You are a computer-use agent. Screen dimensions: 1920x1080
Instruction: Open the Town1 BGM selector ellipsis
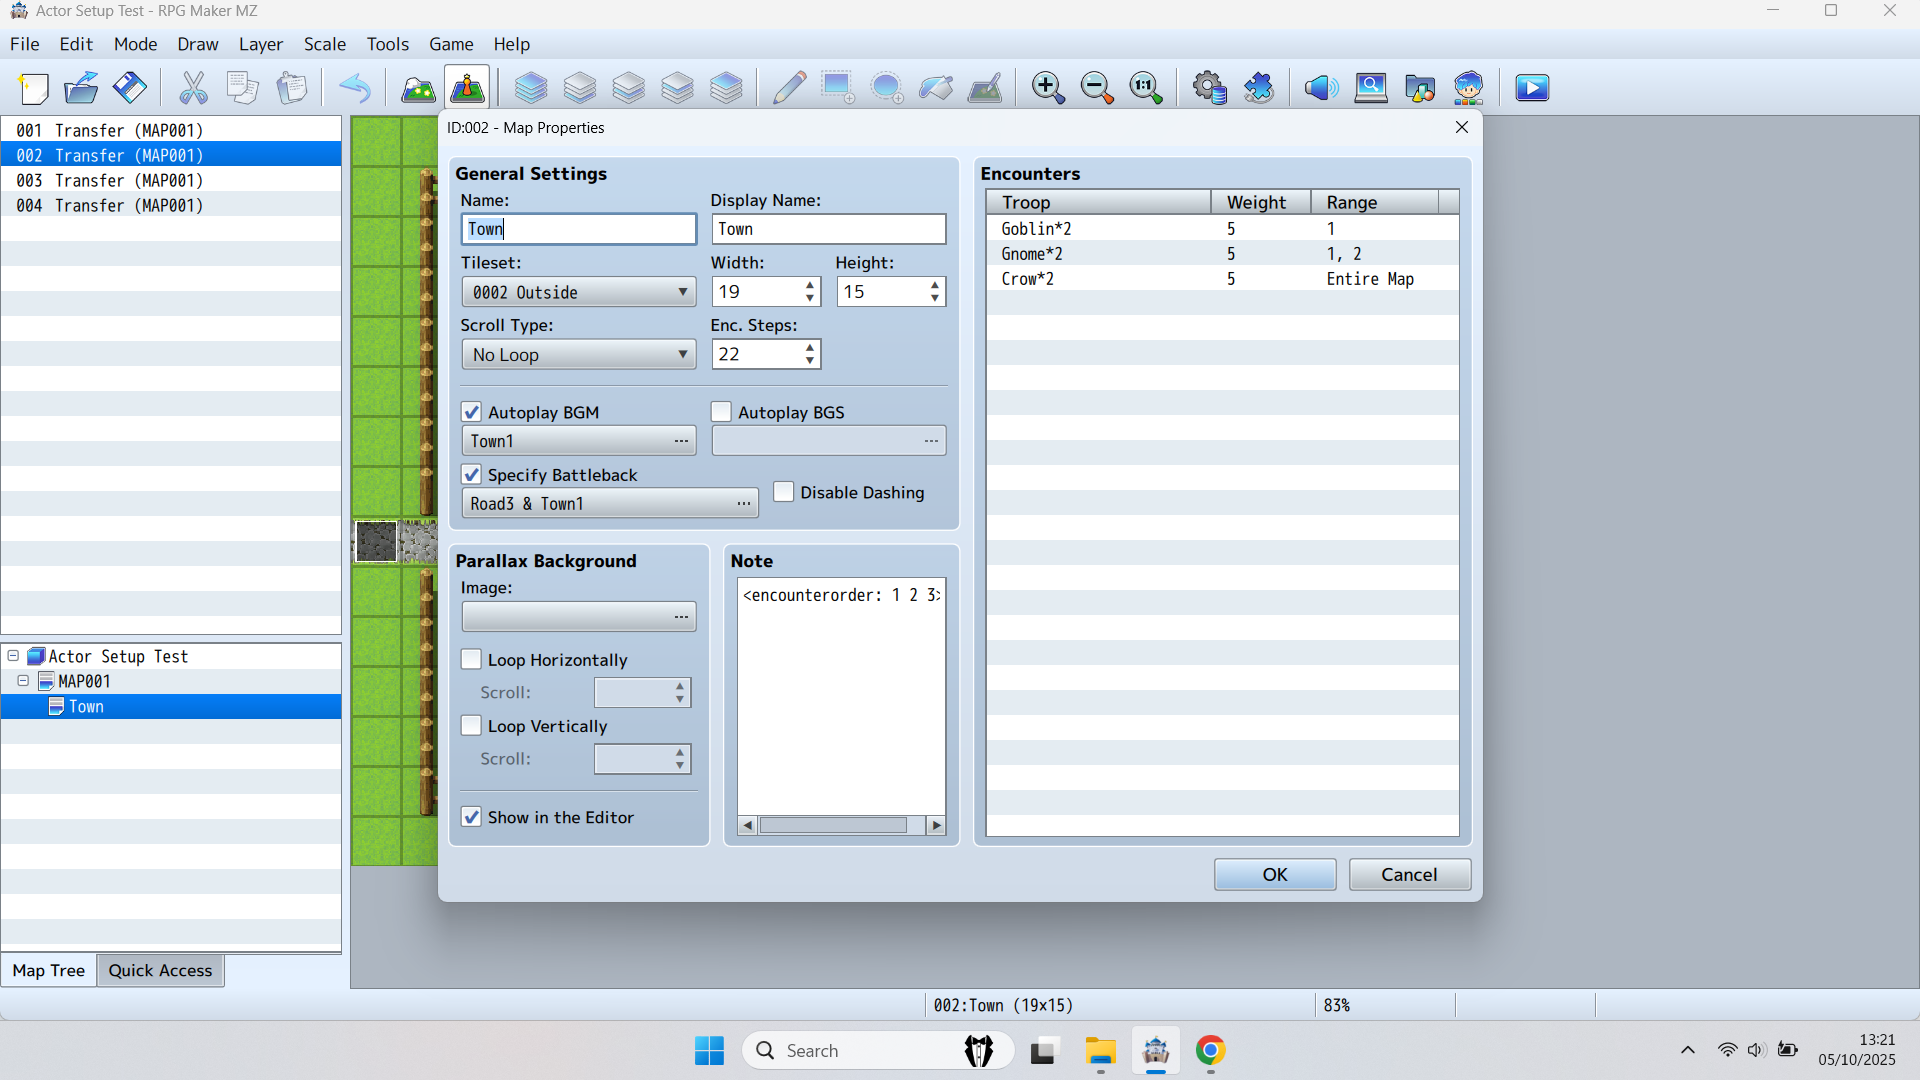[681, 441]
